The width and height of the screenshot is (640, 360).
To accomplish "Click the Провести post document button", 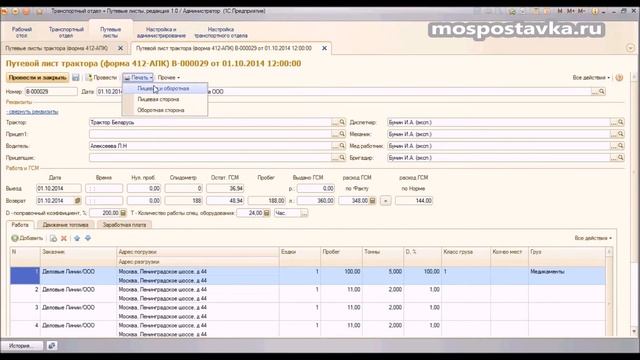I will point(101,77).
